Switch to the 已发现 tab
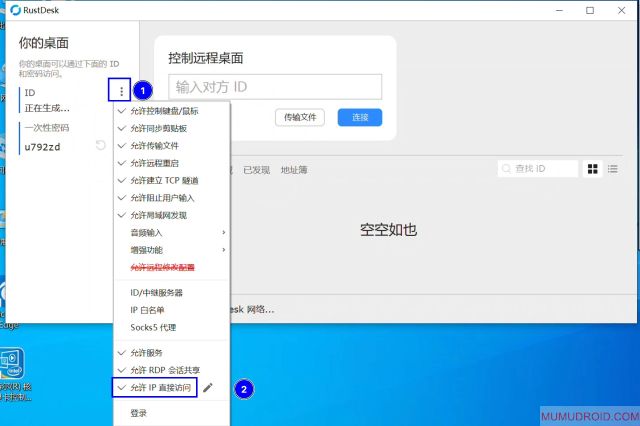640x426 pixels. coord(256,170)
